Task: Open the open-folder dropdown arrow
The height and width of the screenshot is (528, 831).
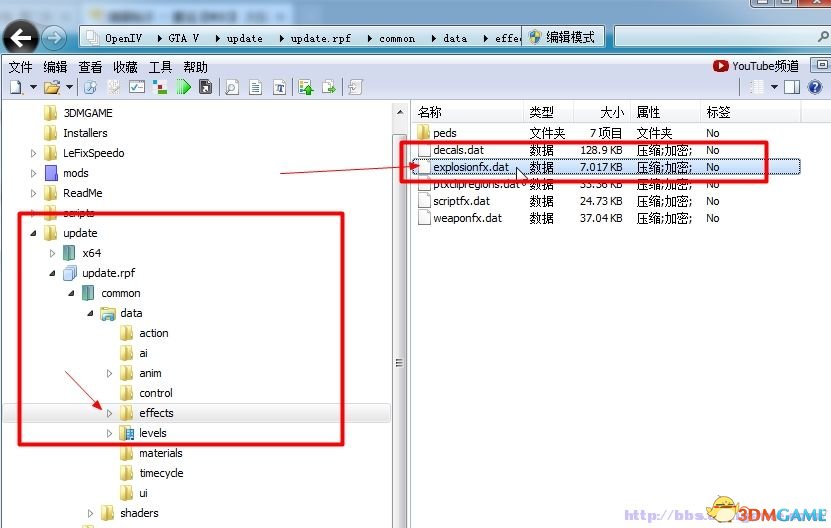Action: [69, 87]
